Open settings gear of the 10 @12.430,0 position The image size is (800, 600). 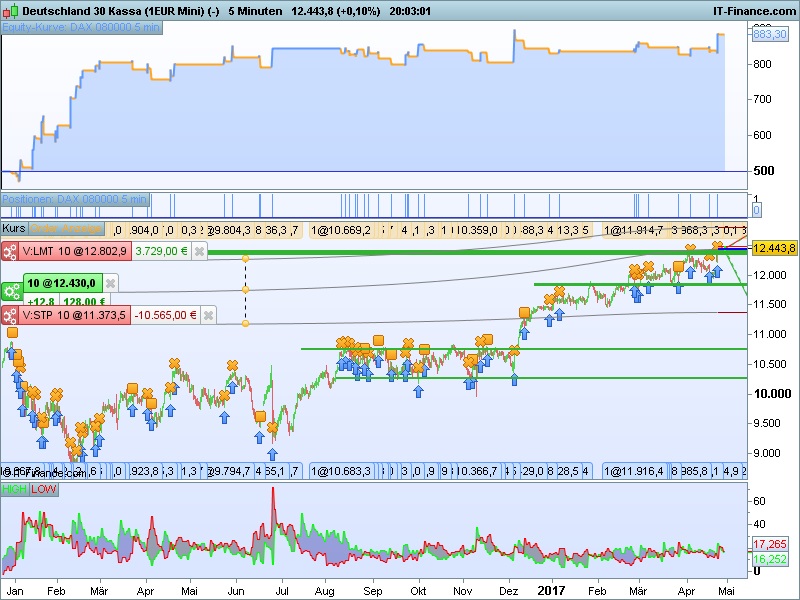[11, 291]
